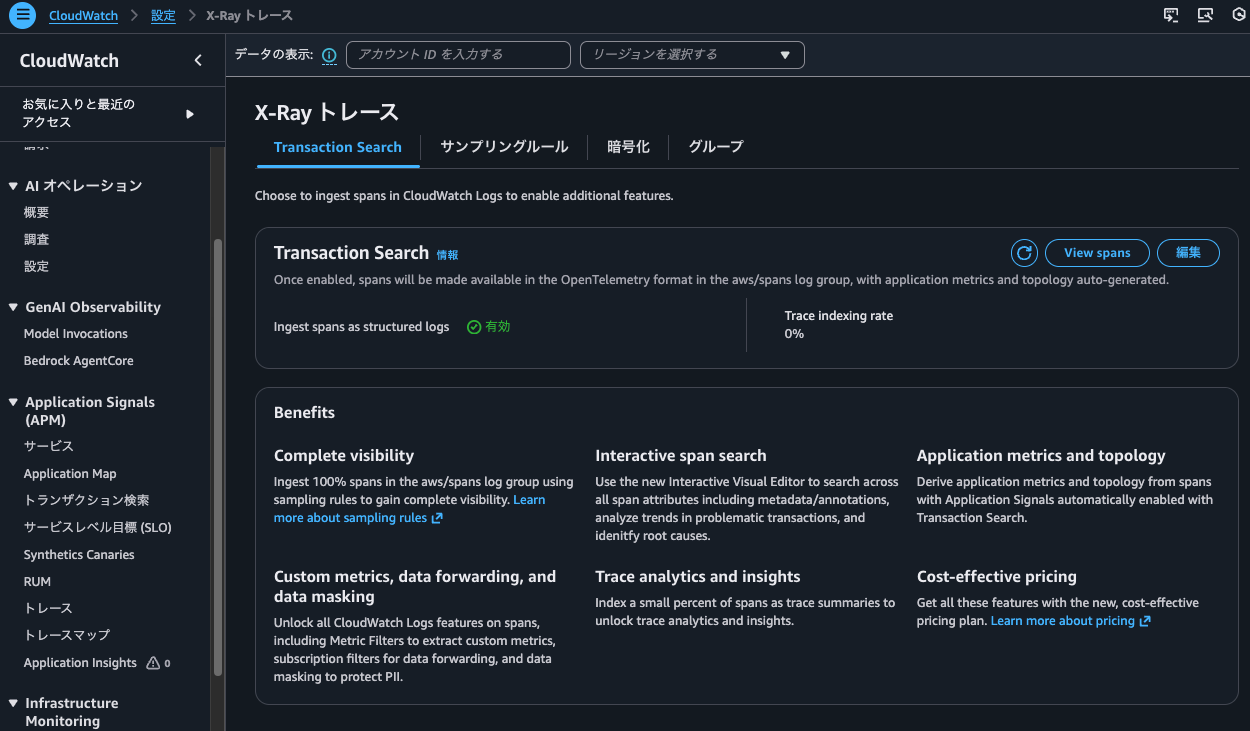Click the View spans button

point(1097,252)
